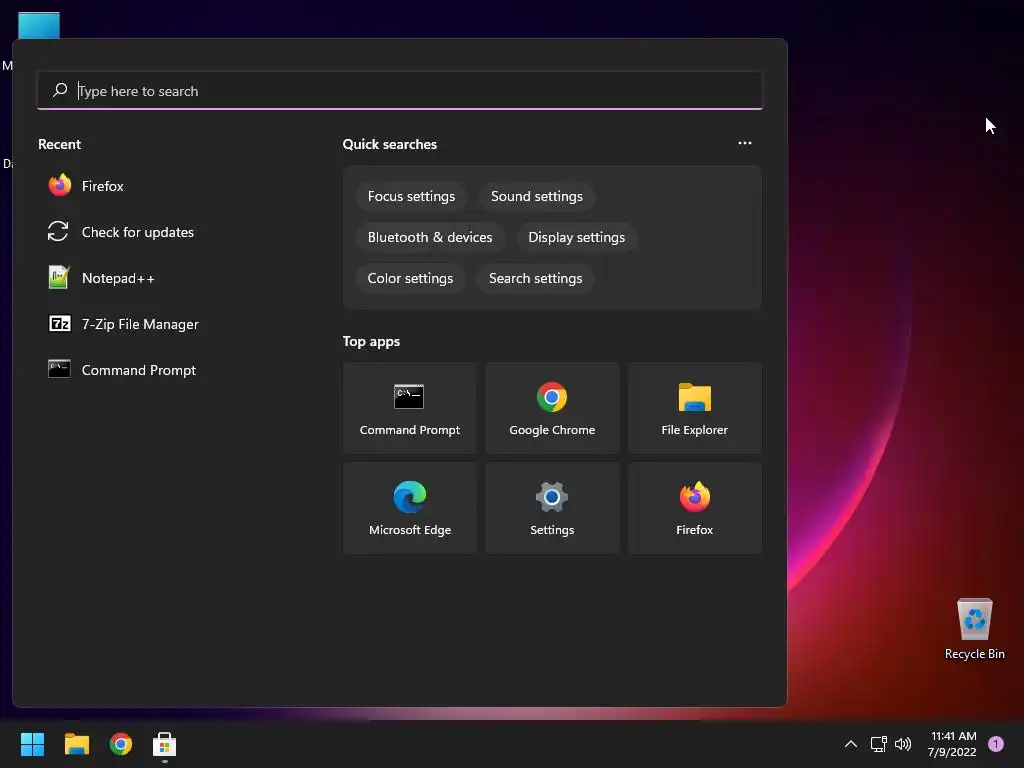
Task: Open Settings tile in Top apps
Action: tap(552, 508)
